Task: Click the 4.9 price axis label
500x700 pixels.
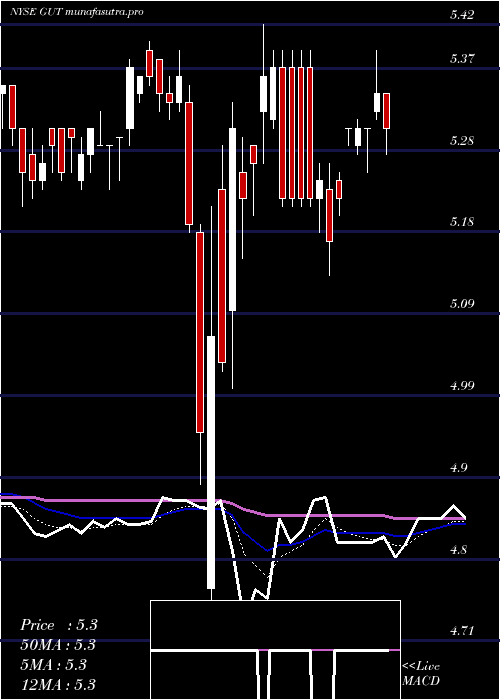Action: click(459, 468)
